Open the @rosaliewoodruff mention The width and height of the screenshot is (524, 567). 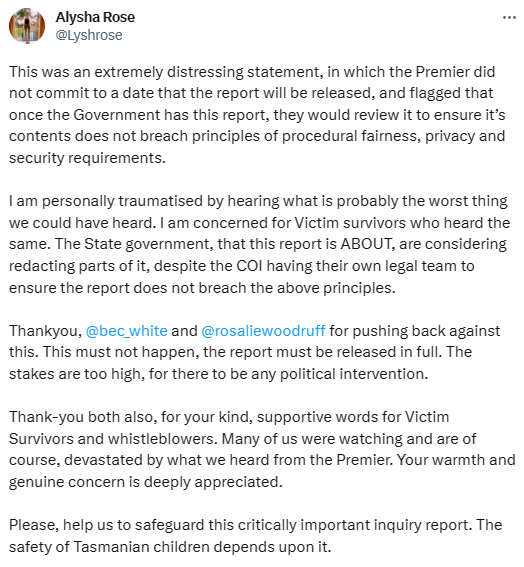click(263, 331)
